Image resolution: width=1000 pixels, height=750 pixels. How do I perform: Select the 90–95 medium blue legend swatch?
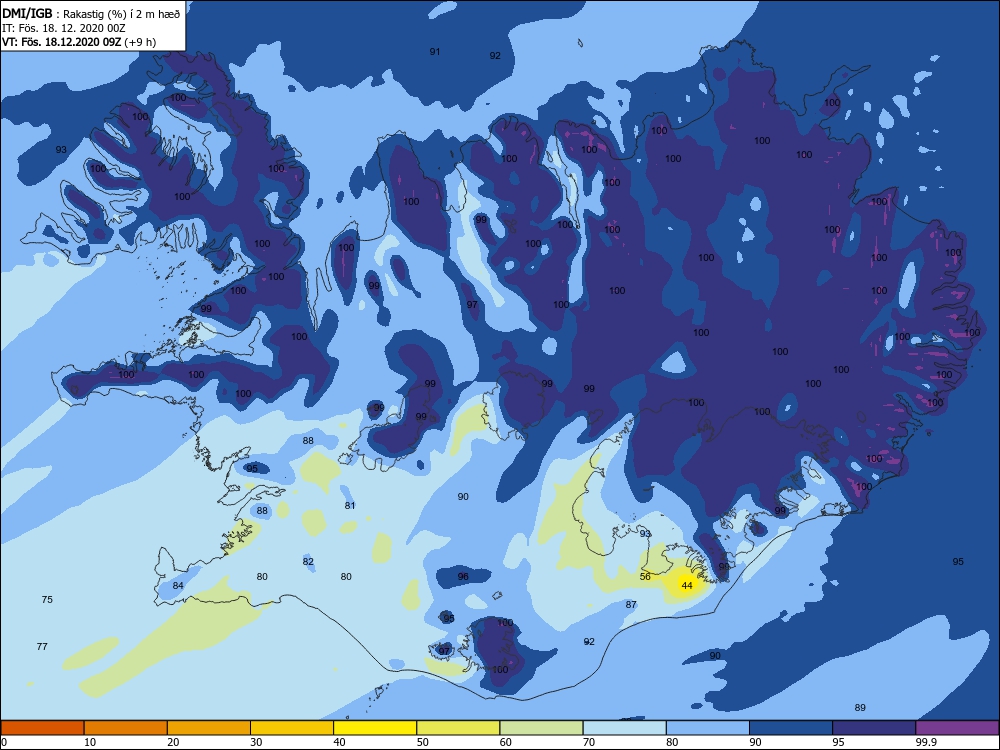click(791, 728)
